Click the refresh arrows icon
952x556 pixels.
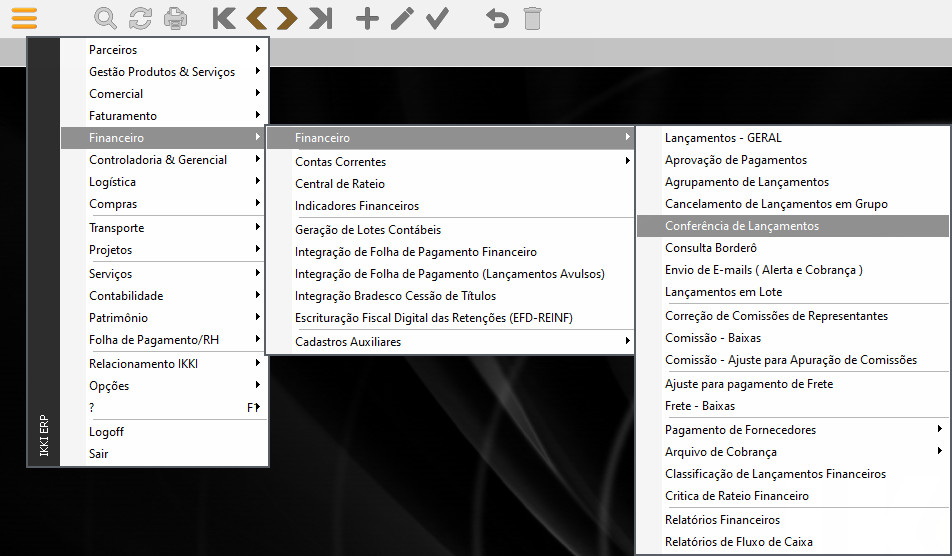tap(140, 18)
